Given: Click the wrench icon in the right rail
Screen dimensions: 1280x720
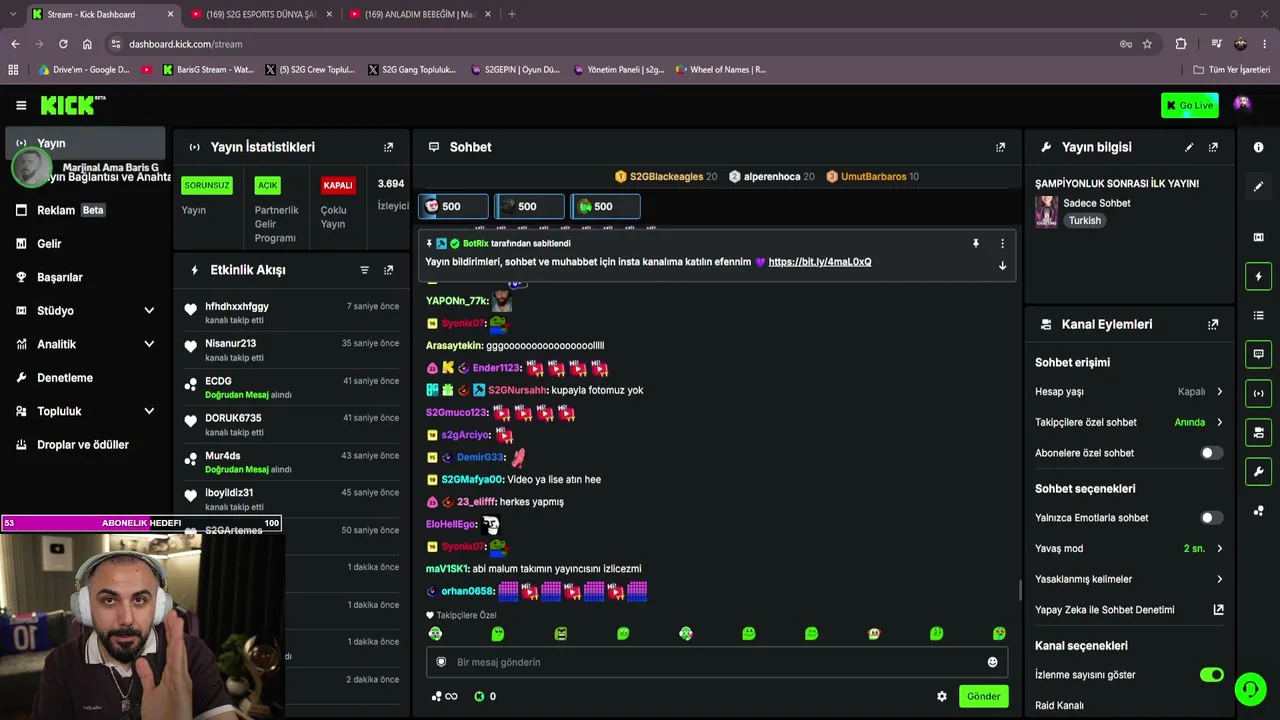Looking at the screenshot, I should pos(1258,471).
